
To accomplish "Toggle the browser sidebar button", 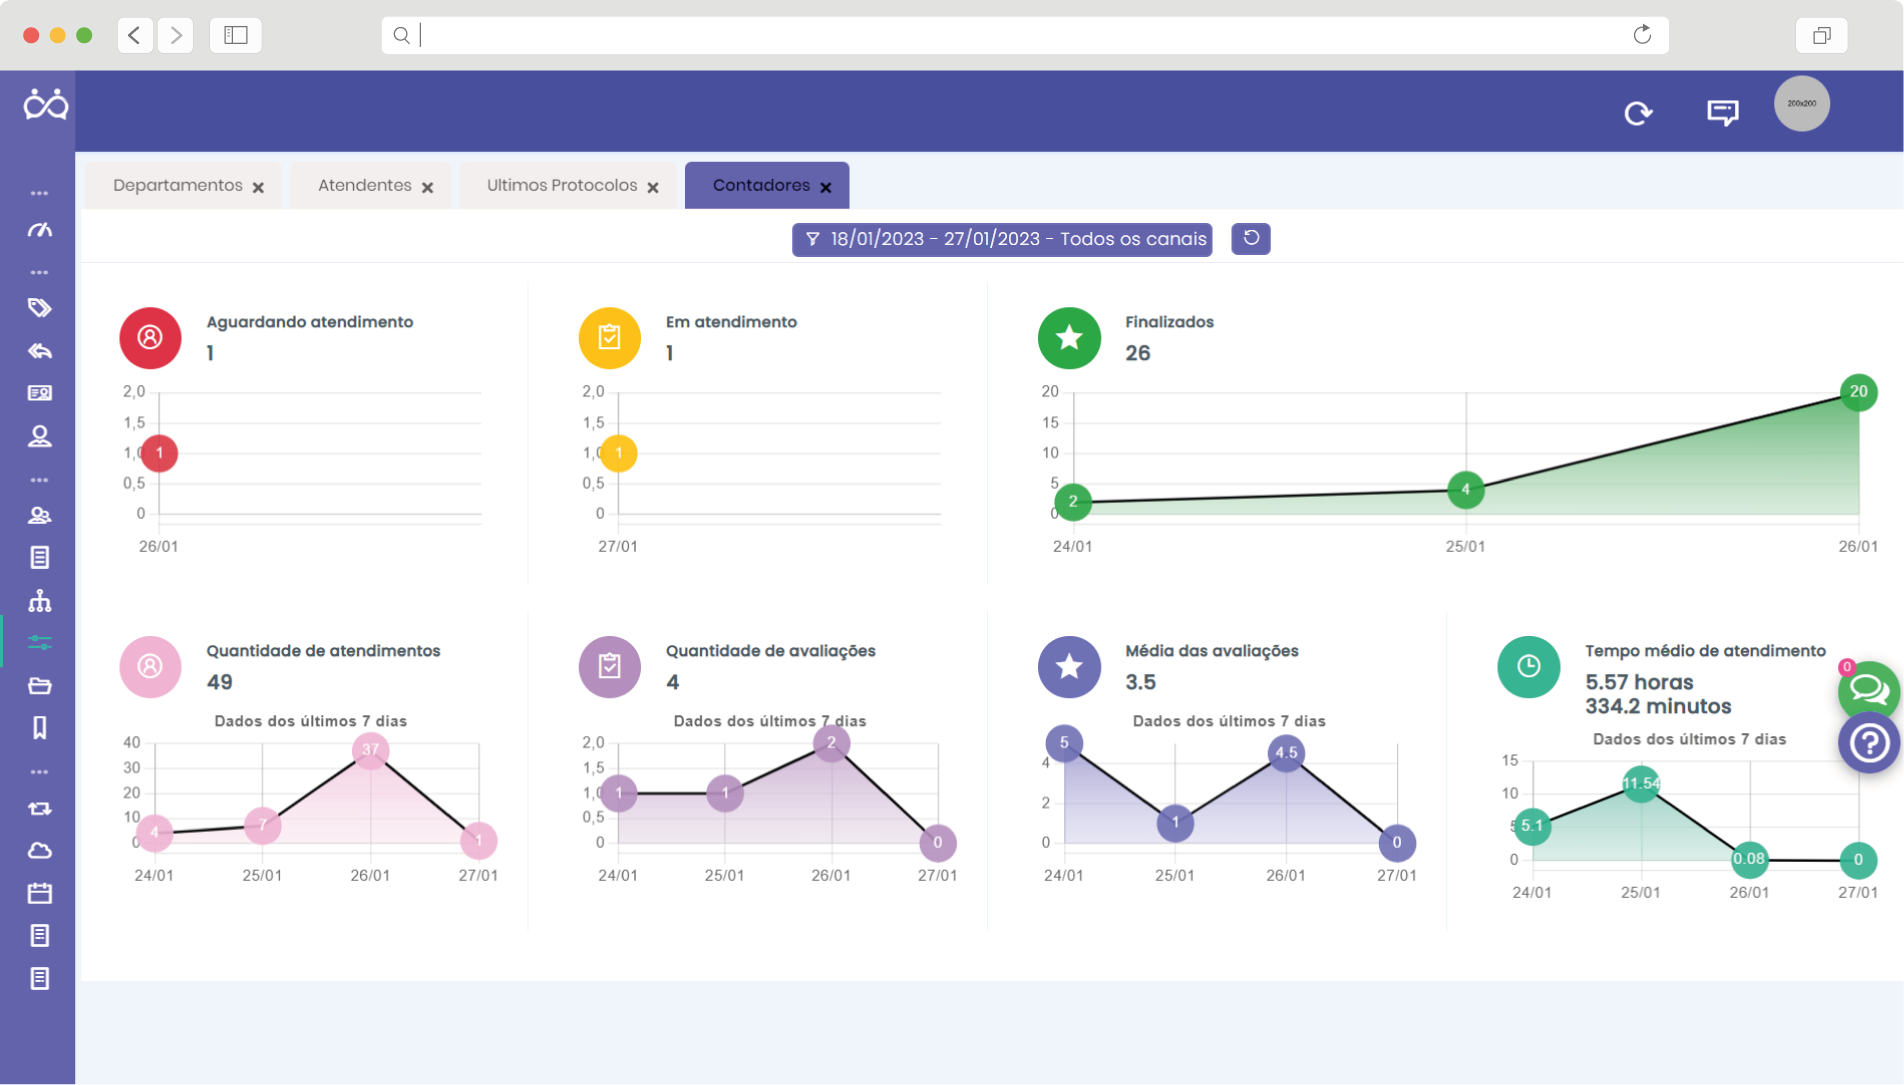I will pyautogui.click(x=236, y=35).
